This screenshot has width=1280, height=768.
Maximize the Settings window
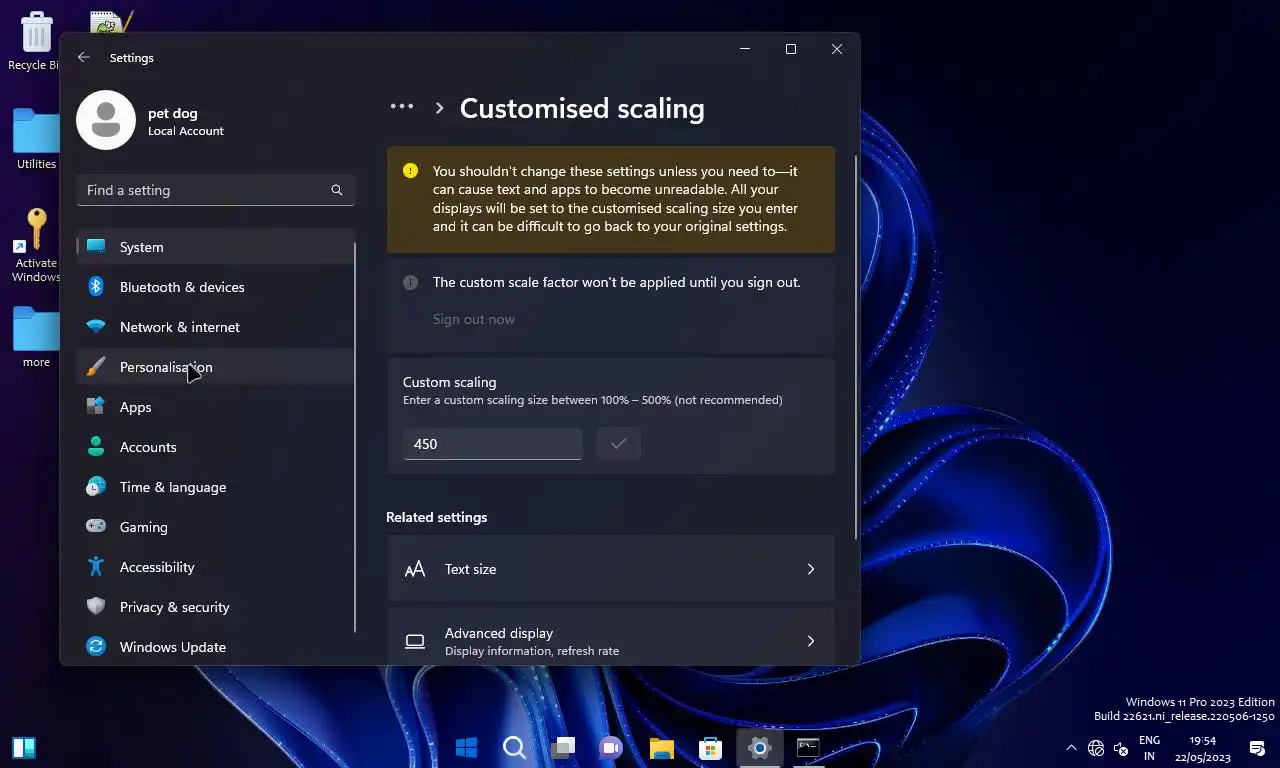pyautogui.click(x=791, y=49)
